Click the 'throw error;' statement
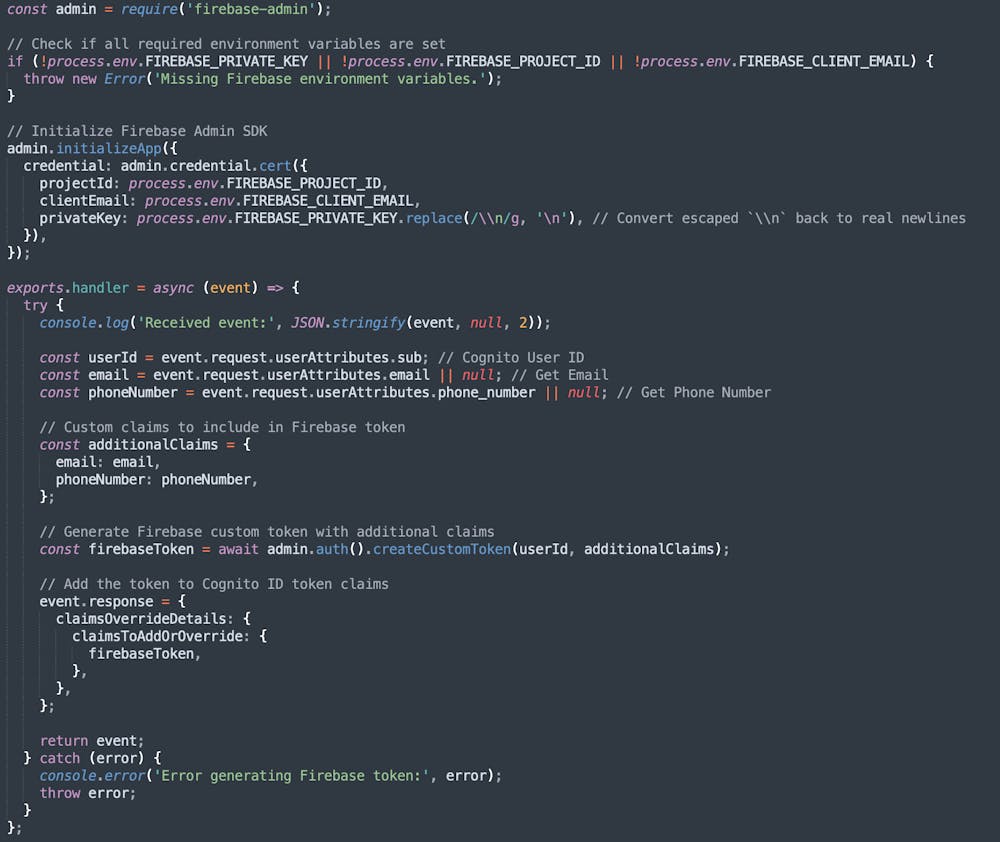This screenshot has height=842, width=1000. tap(87, 793)
